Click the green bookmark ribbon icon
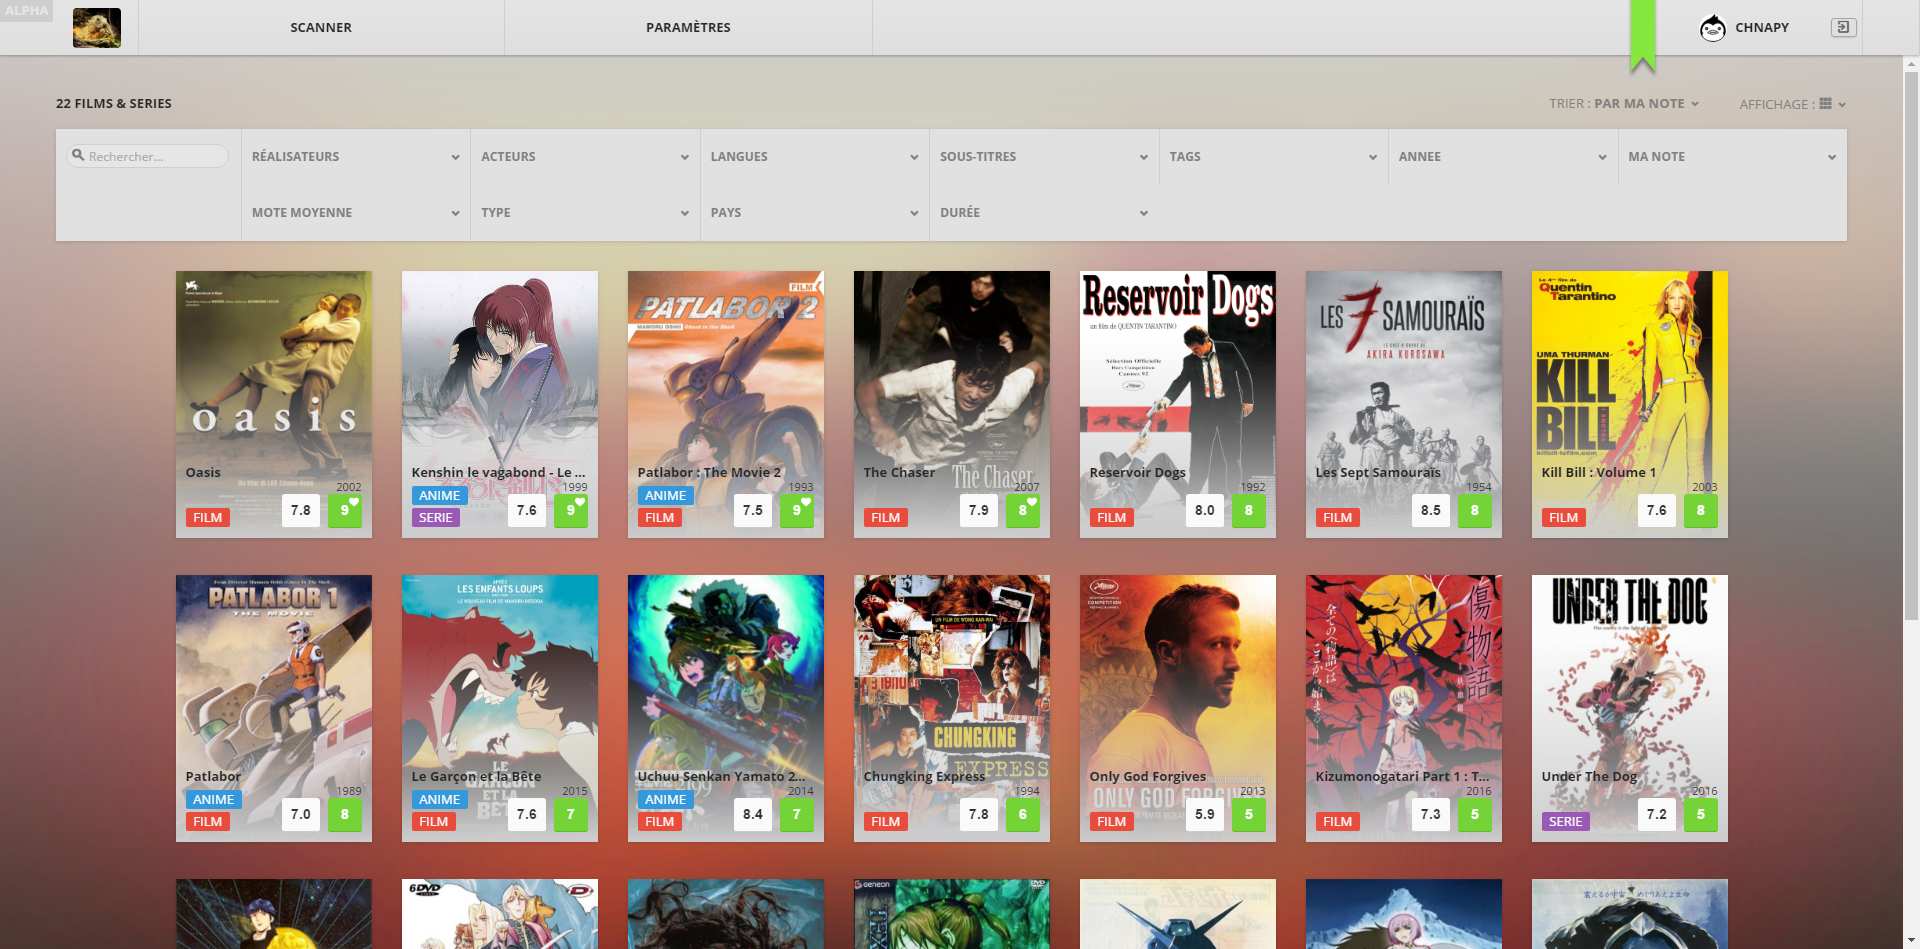 (1642, 36)
